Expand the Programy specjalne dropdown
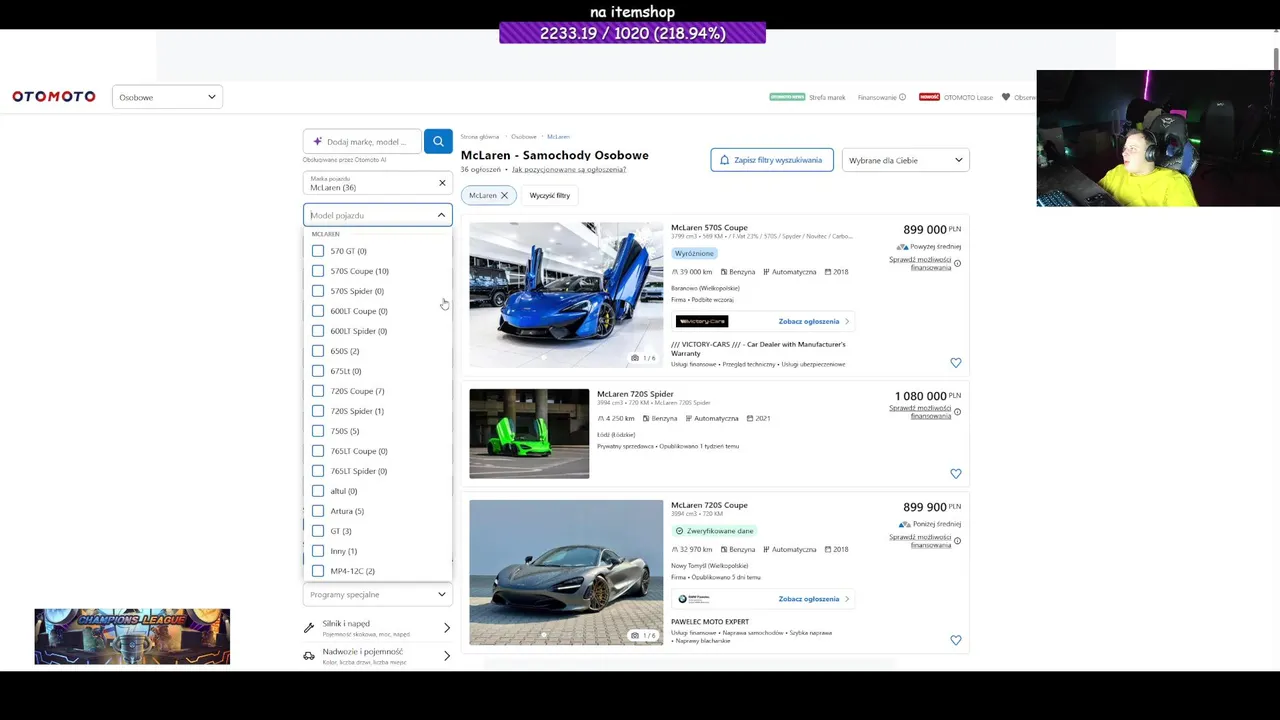The image size is (1280, 720). (x=377, y=594)
